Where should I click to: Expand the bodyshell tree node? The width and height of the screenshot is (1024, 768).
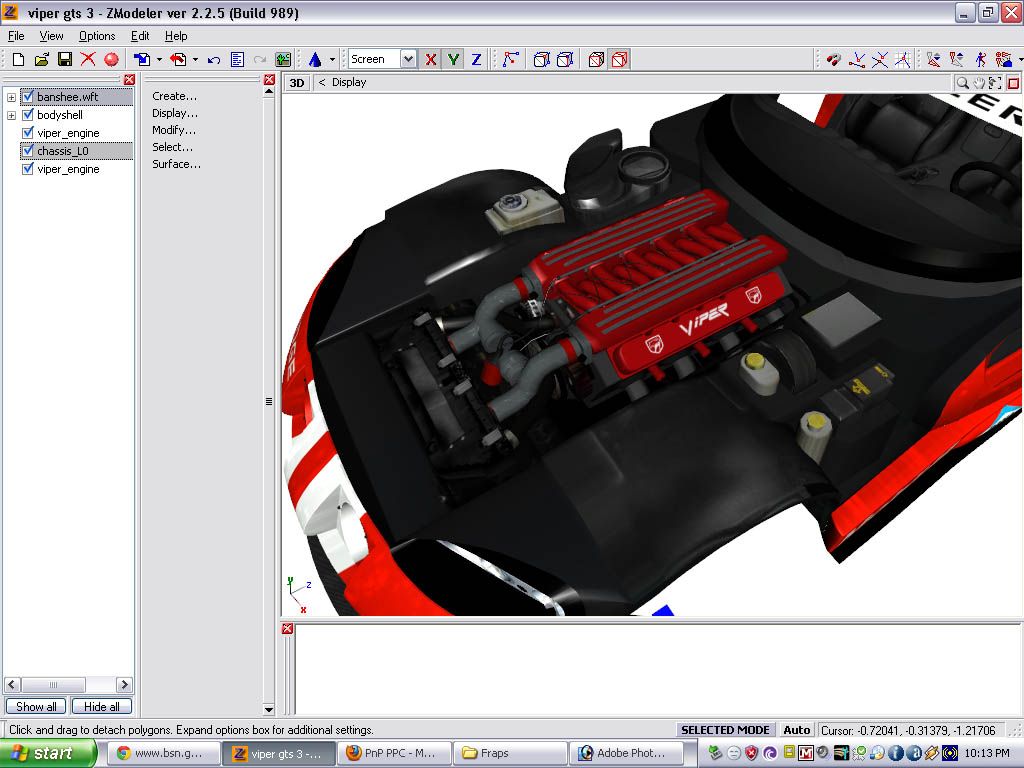pyautogui.click(x=11, y=115)
